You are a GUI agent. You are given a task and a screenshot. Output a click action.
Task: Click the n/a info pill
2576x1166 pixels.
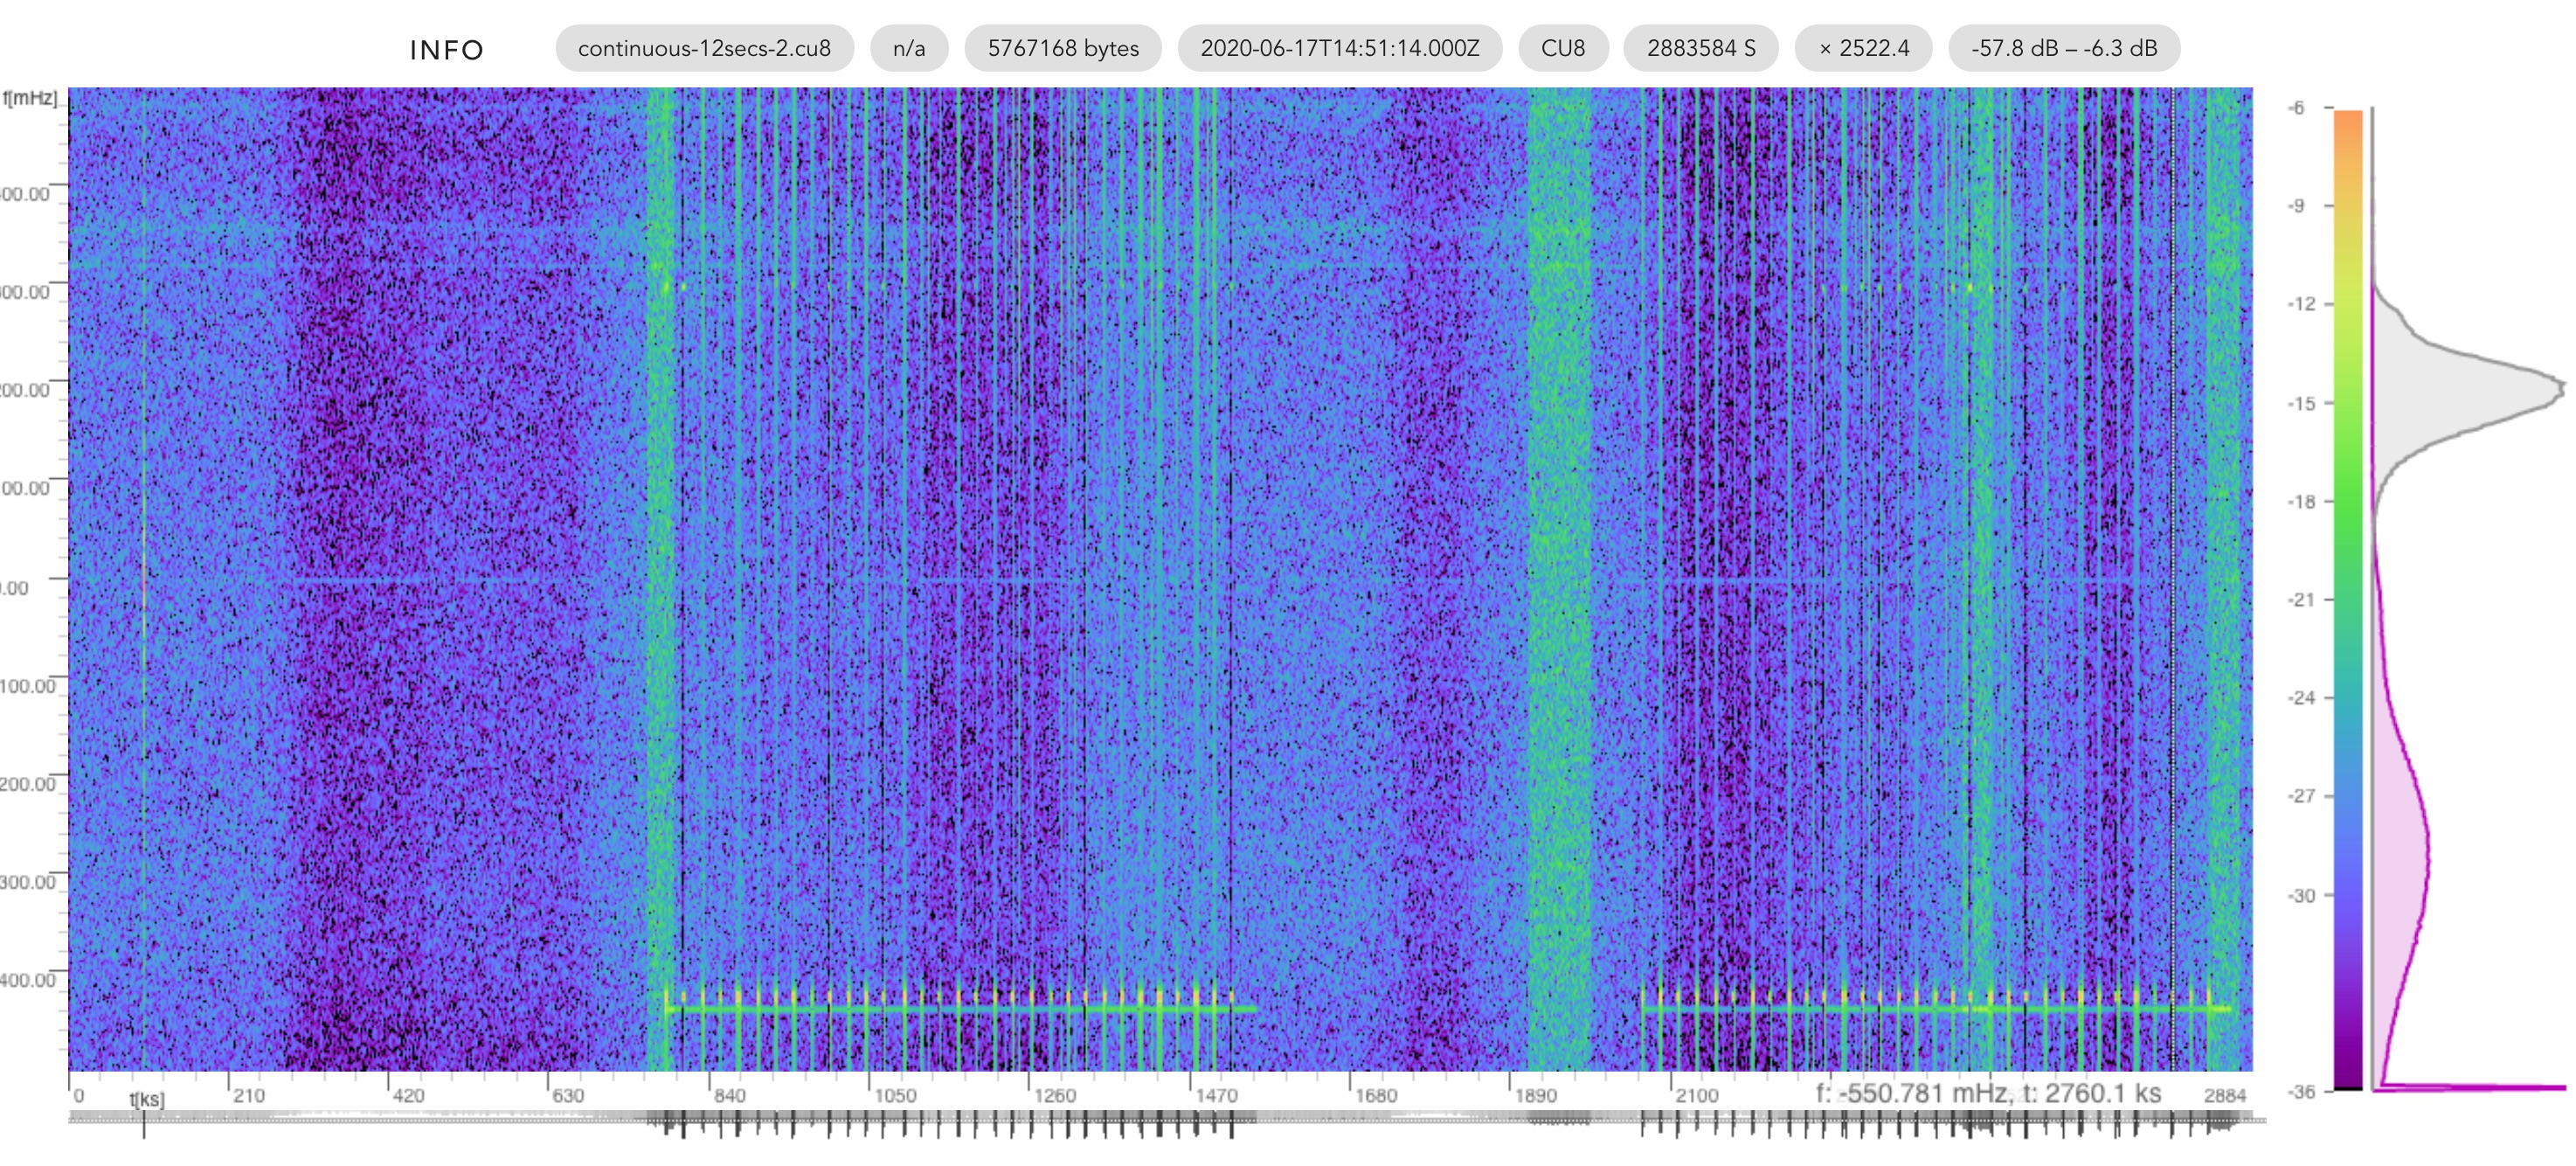pyautogui.click(x=909, y=48)
